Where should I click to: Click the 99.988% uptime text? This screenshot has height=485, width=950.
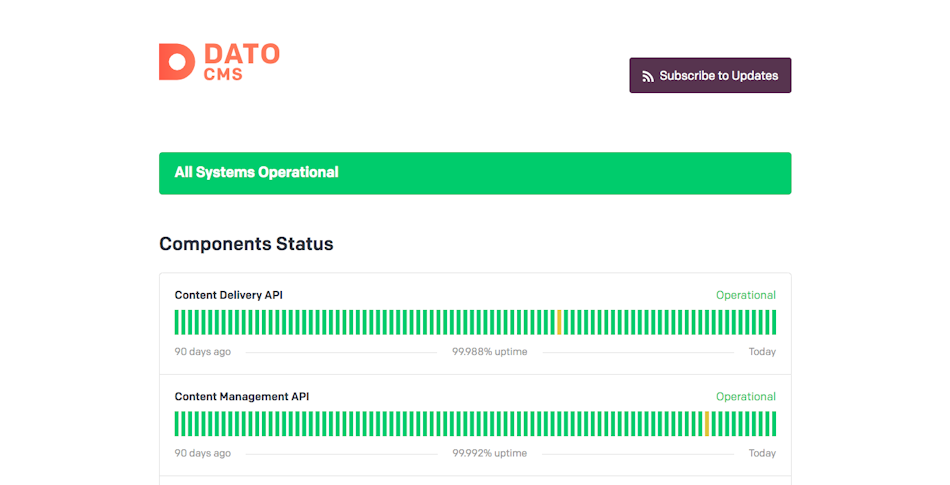pyautogui.click(x=490, y=352)
